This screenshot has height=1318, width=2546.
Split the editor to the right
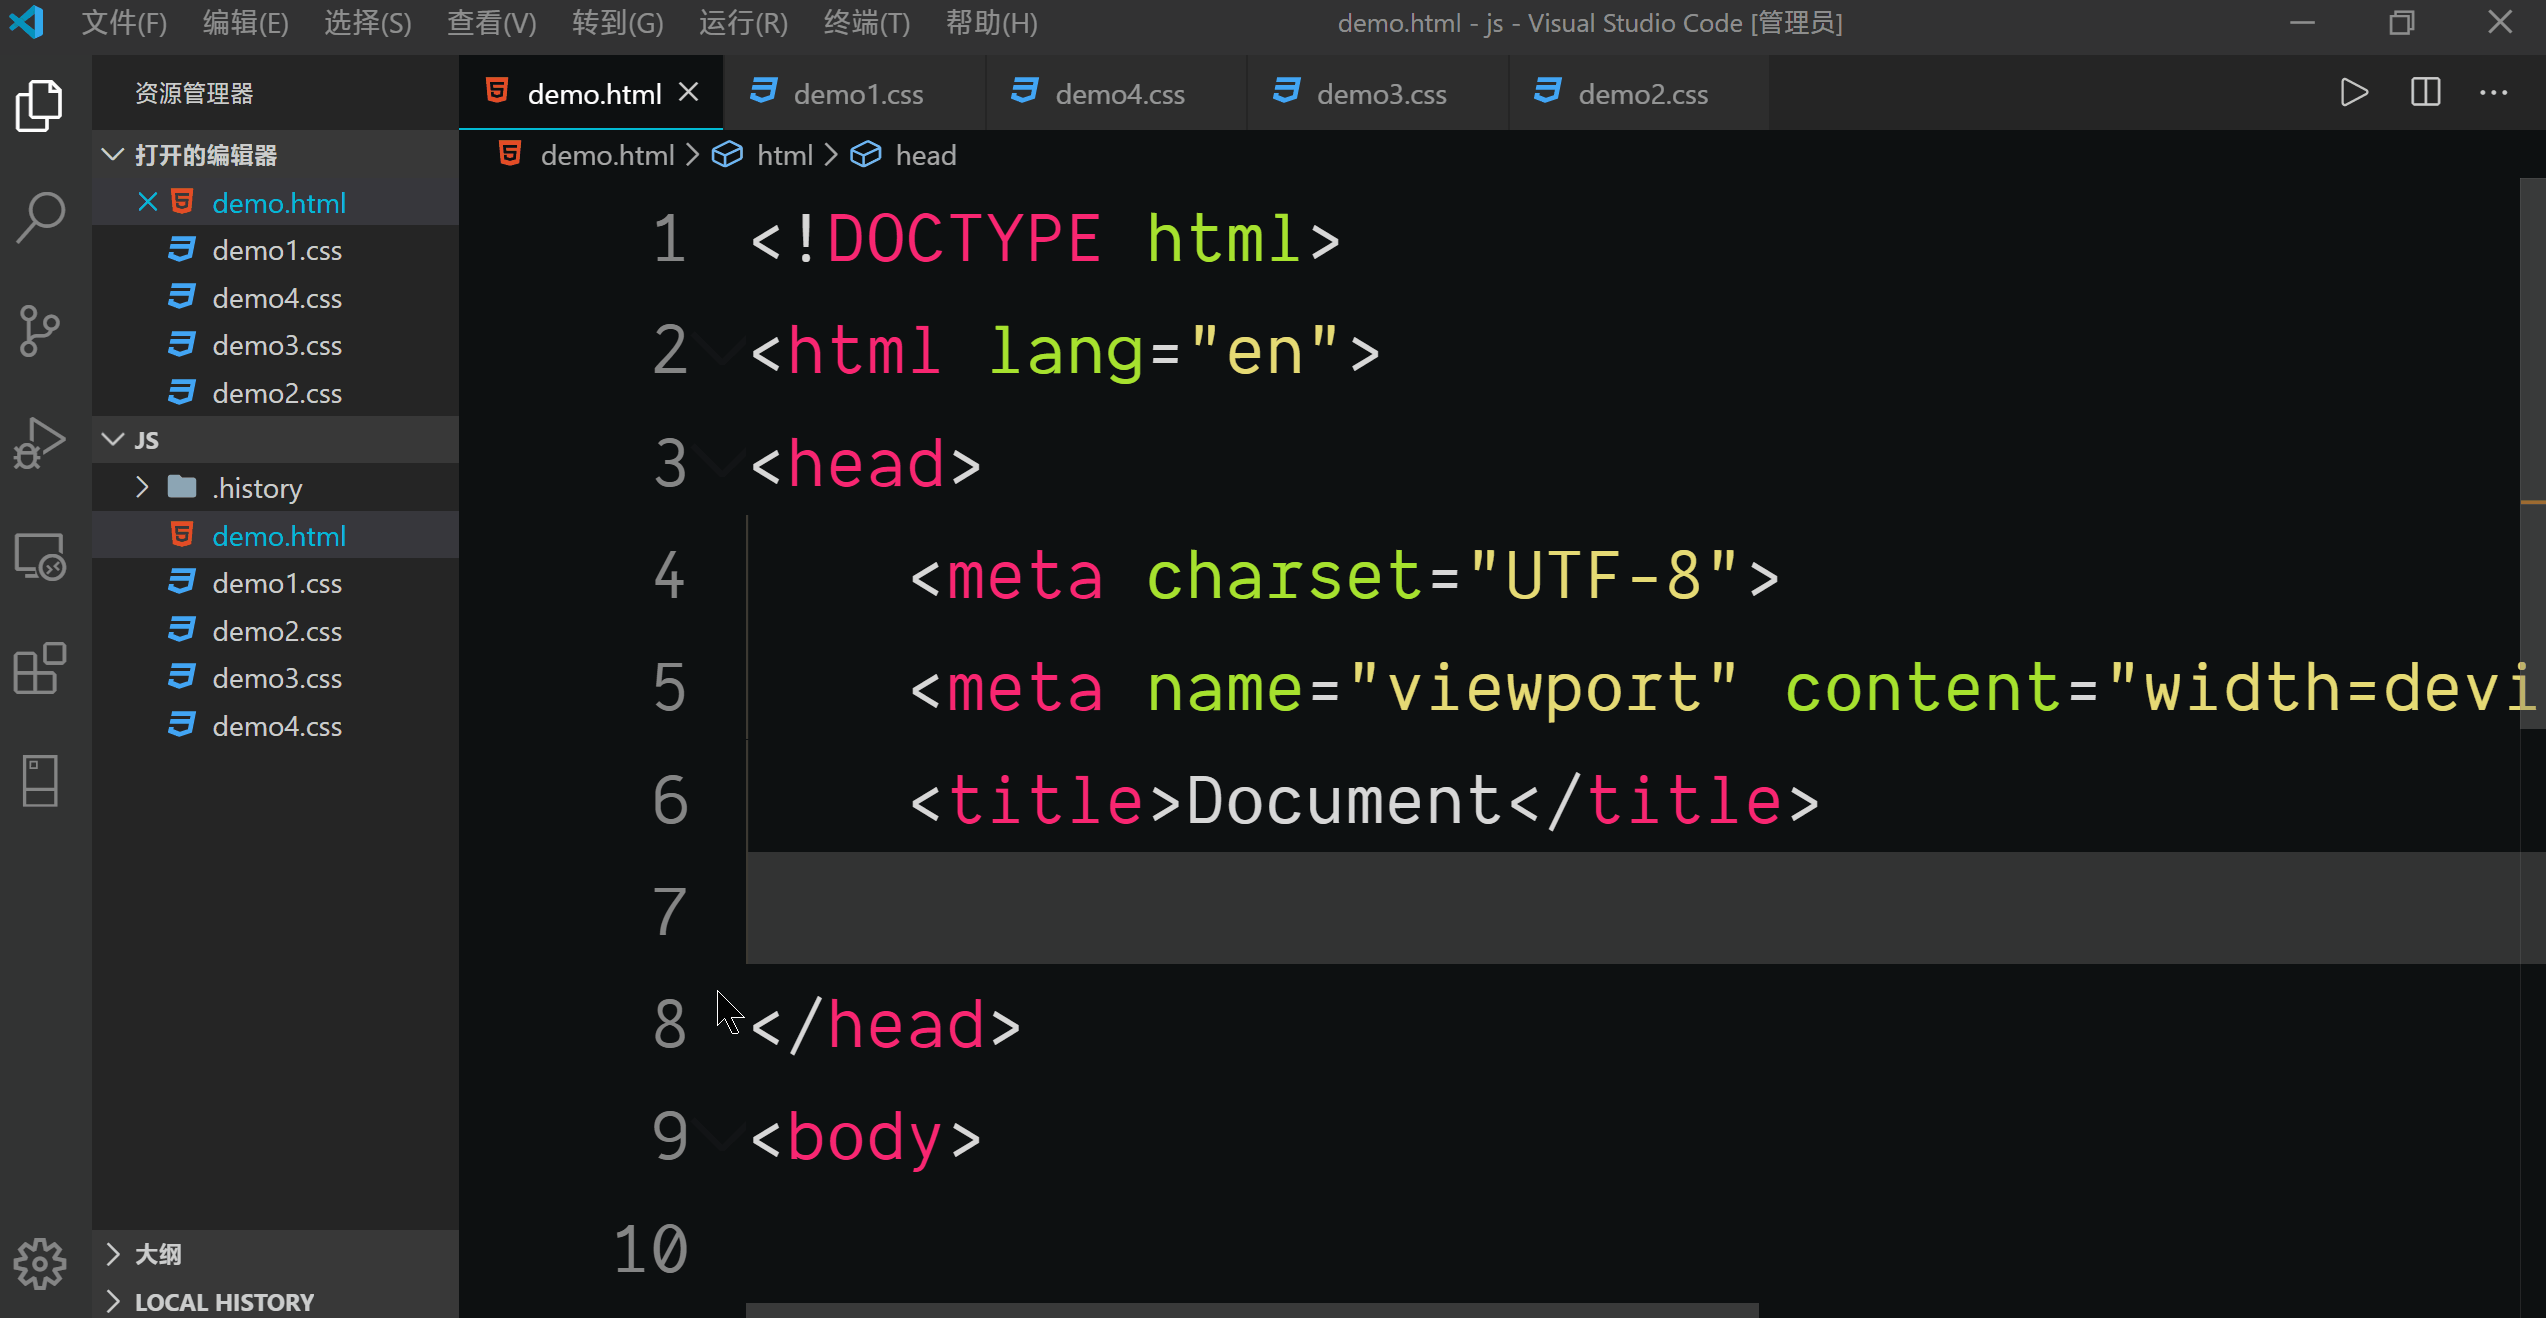click(2425, 93)
